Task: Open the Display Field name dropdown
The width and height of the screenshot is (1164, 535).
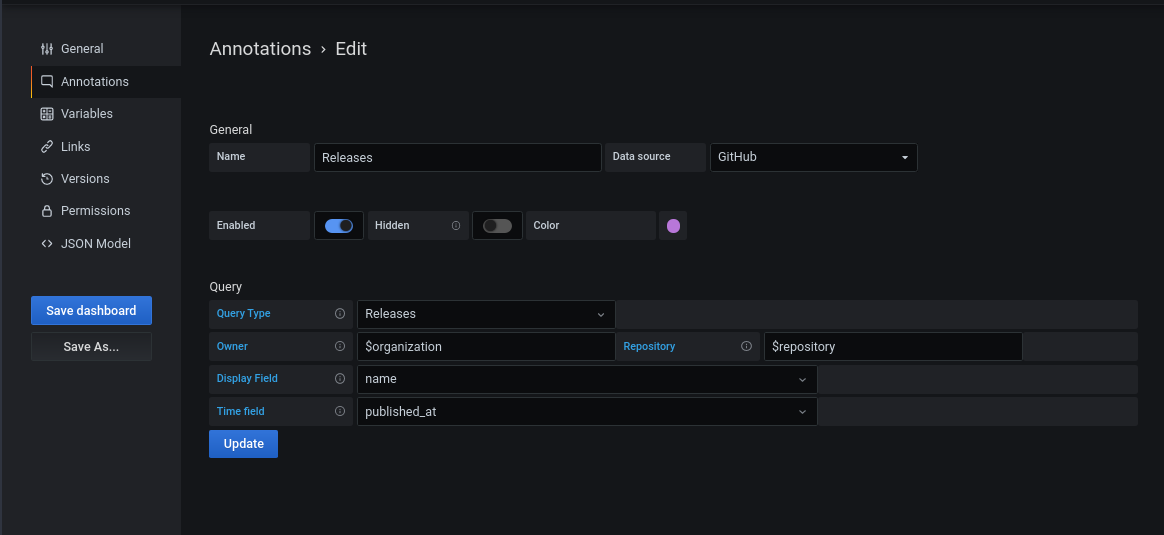Action: [587, 379]
